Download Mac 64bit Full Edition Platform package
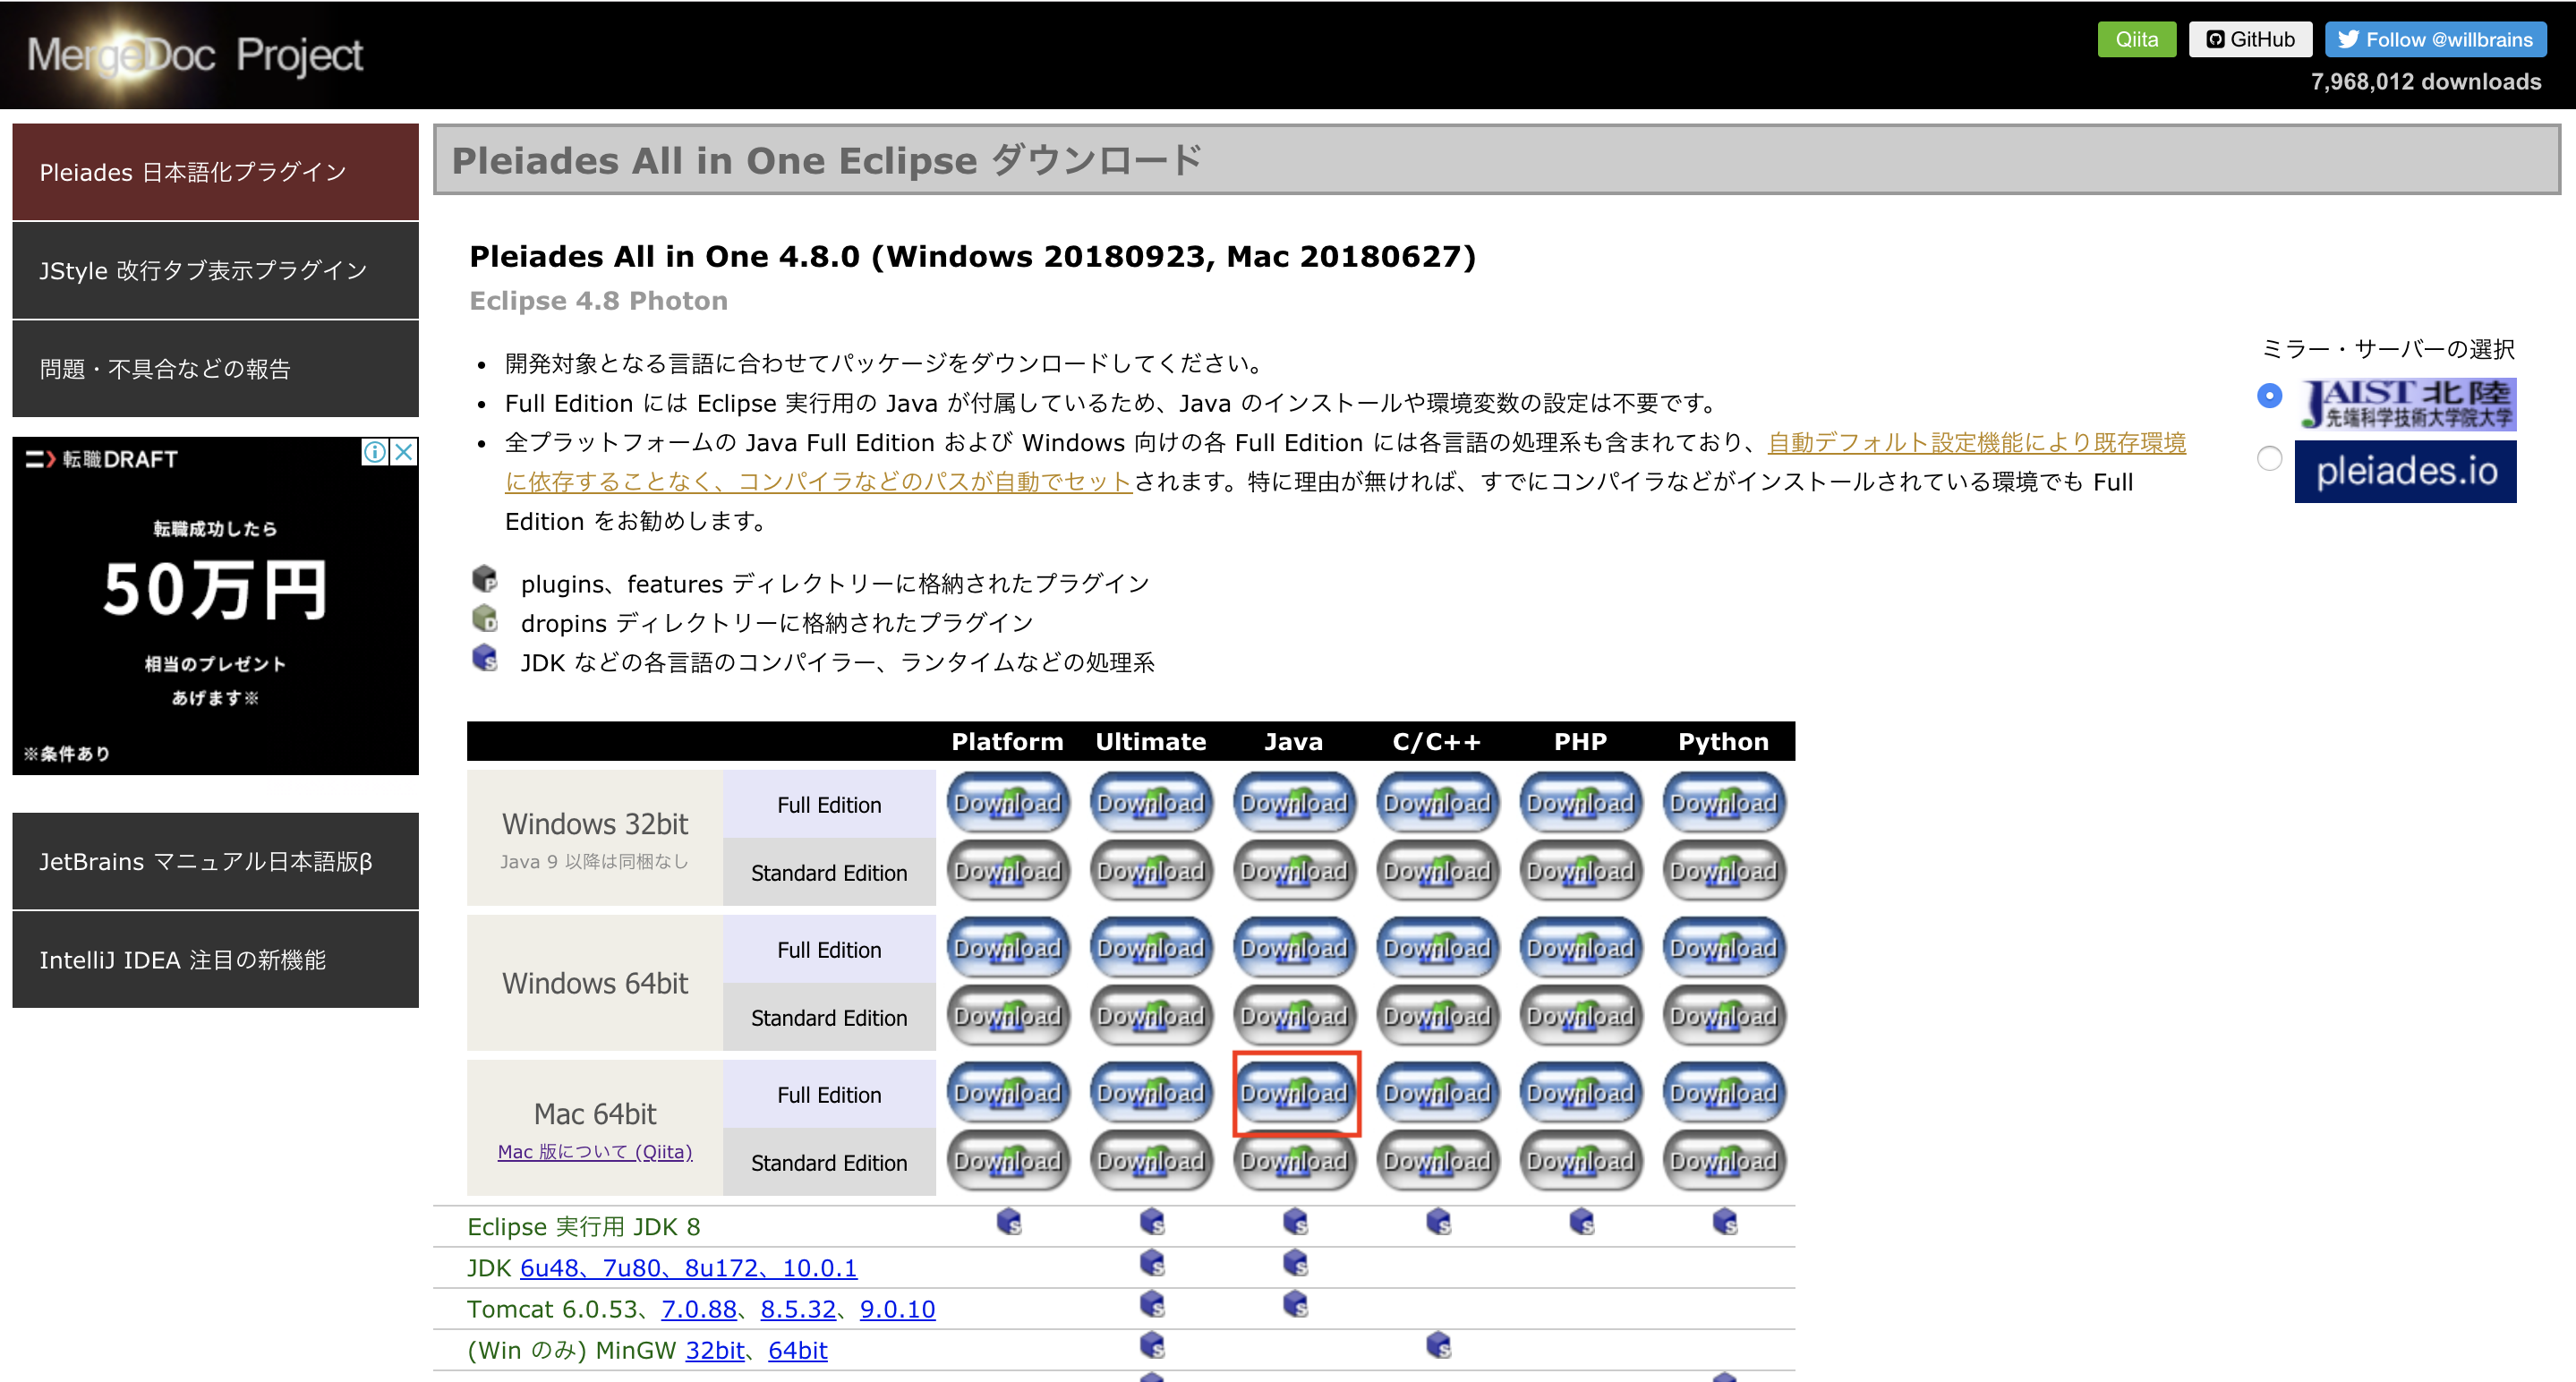Image resolution: width=2576 pixels, height=1382 pixels. click(1008, 1093)
